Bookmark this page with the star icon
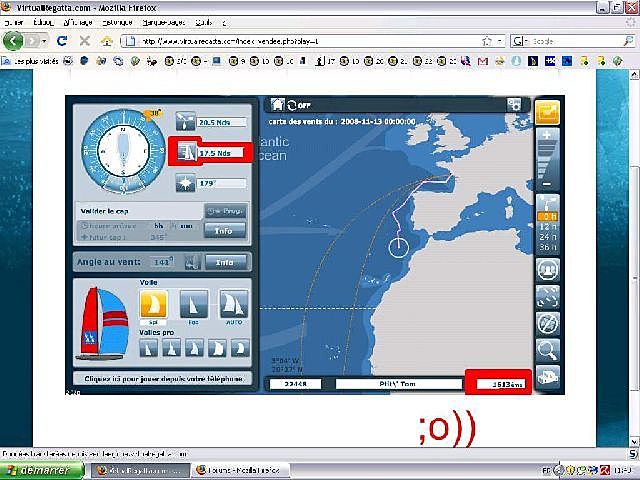The image size is (640, 480). tap(487, 41)
